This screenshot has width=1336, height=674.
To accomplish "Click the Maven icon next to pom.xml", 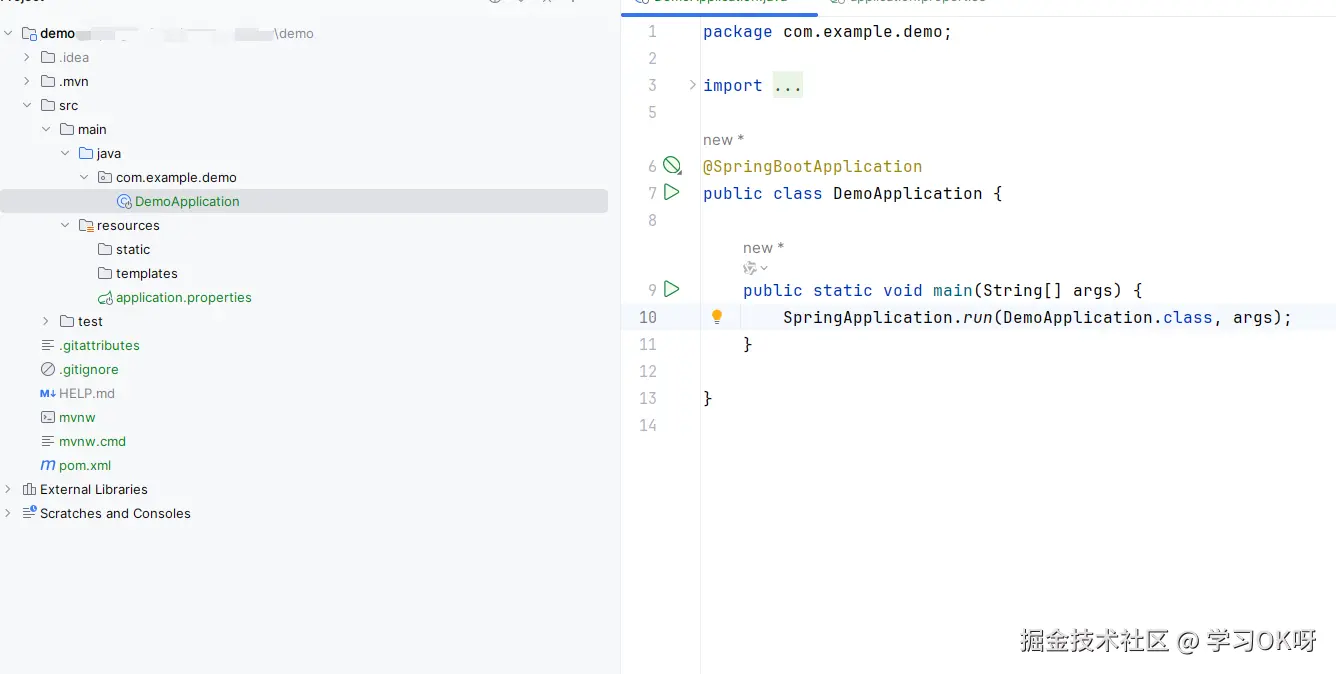I will click(48, 465).
